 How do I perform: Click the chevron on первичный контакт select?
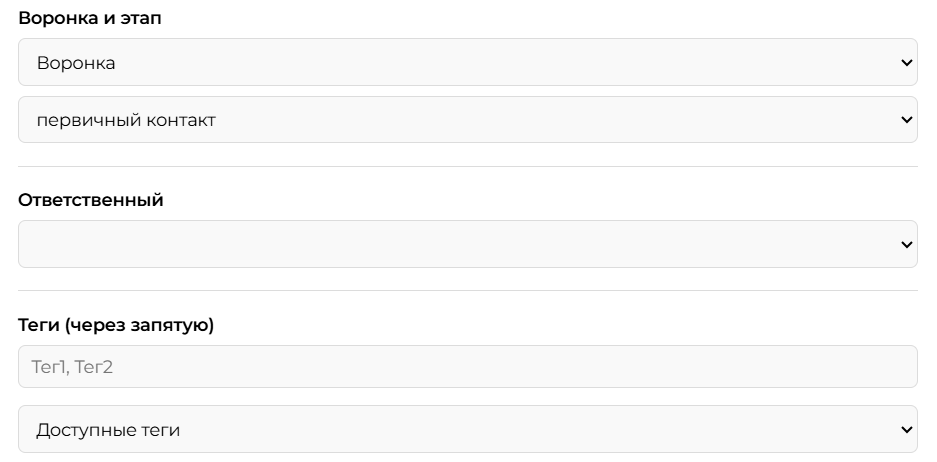(907, 120)
